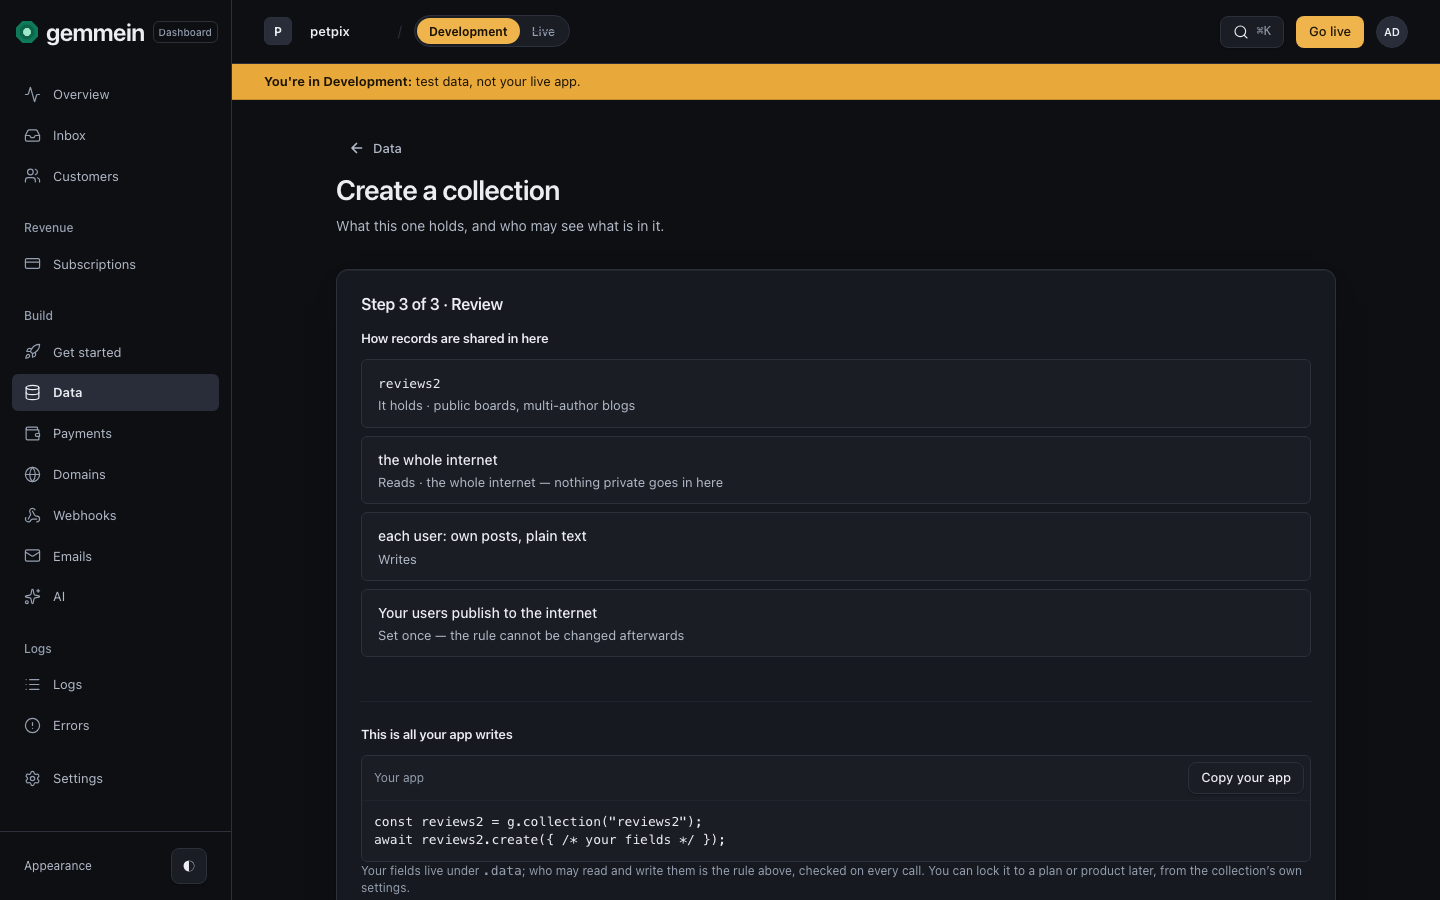Screen dimensions: 1440x900
Task: Open Customers people icon
Action: (33, 176)
